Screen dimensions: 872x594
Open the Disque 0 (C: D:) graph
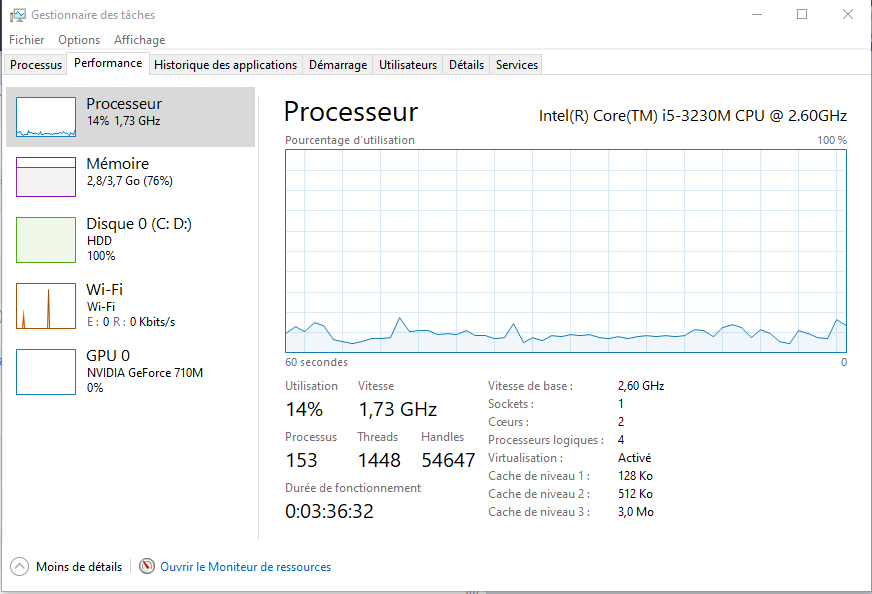pos(46,240)
